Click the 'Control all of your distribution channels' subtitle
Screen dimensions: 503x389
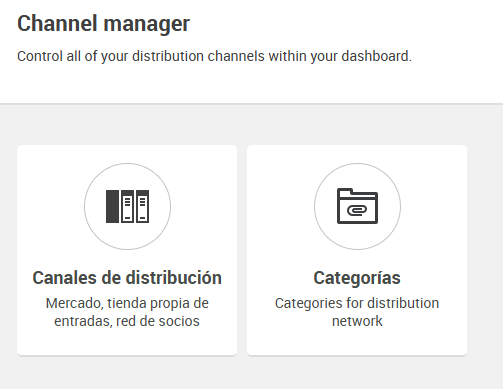tap(214, 56)
